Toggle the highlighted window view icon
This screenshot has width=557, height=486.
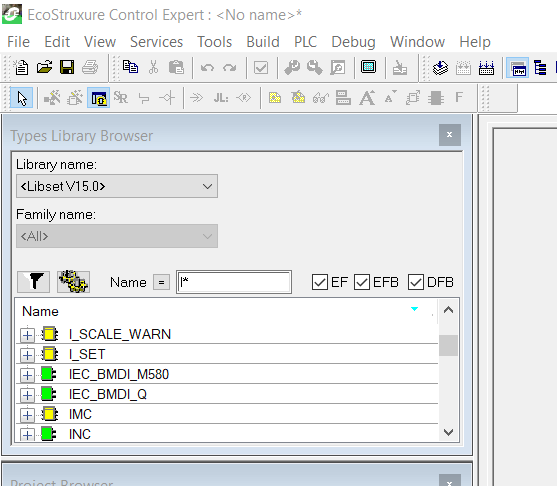click(518, 68)
